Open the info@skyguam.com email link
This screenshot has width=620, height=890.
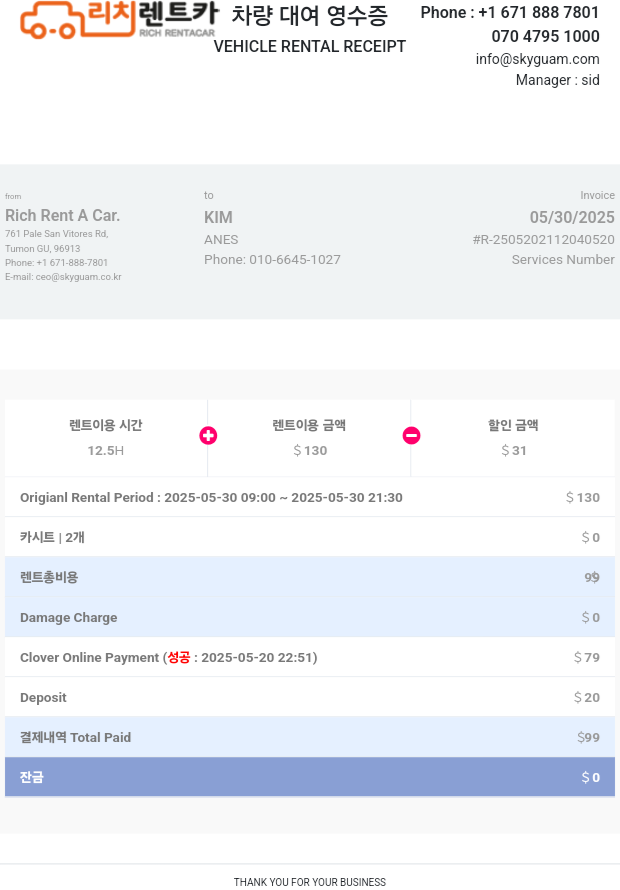click(x=537, y=59)
